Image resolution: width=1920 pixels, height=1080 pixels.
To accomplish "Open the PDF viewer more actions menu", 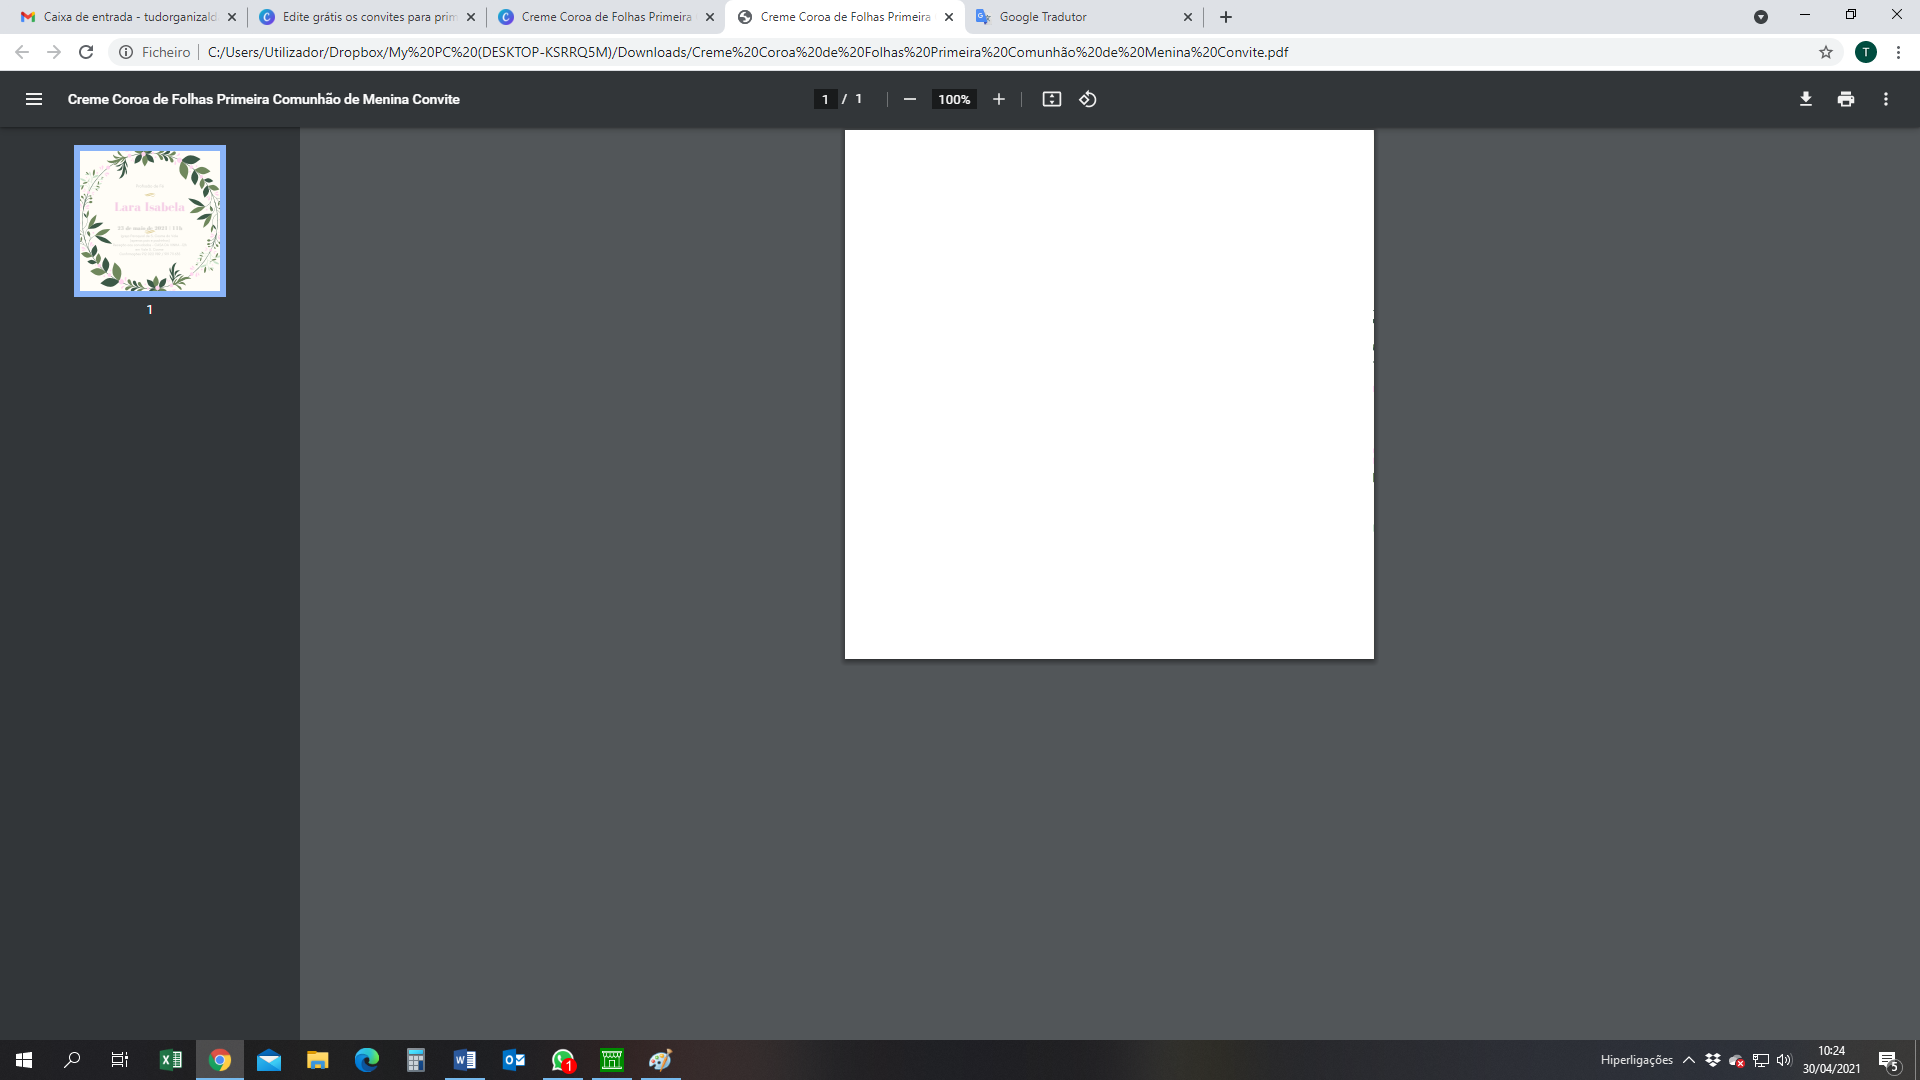I will (x=1886, y=99).
